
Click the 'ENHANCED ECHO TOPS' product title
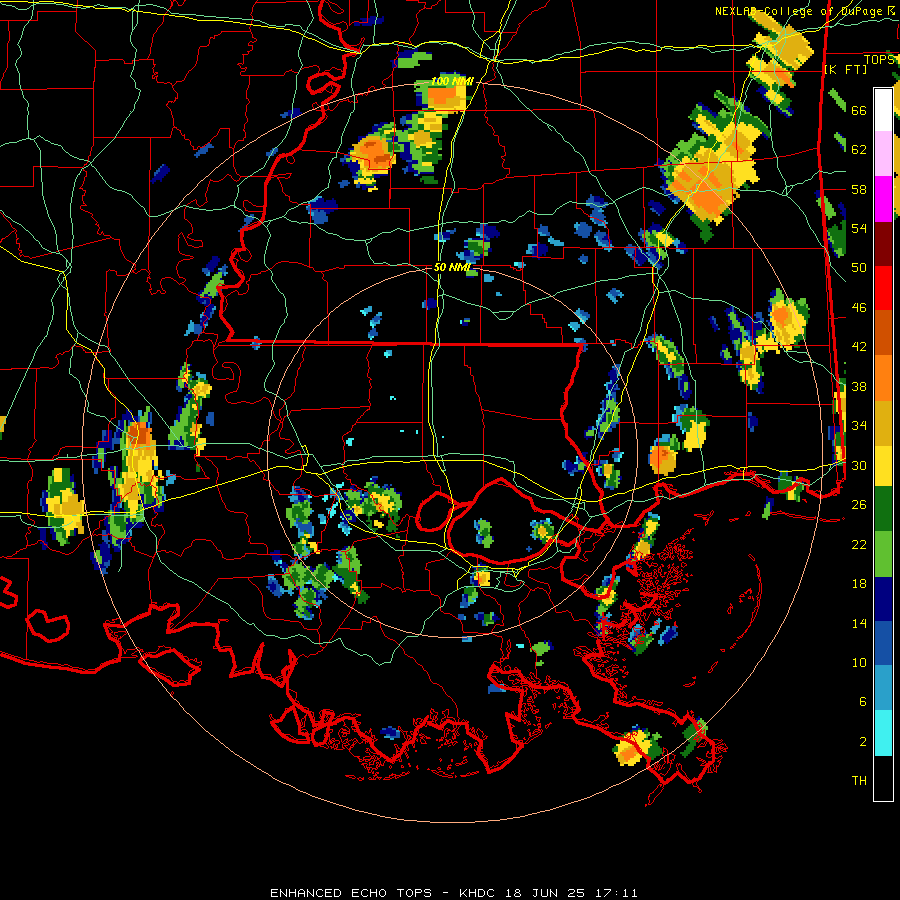click(x=351, y=893)
